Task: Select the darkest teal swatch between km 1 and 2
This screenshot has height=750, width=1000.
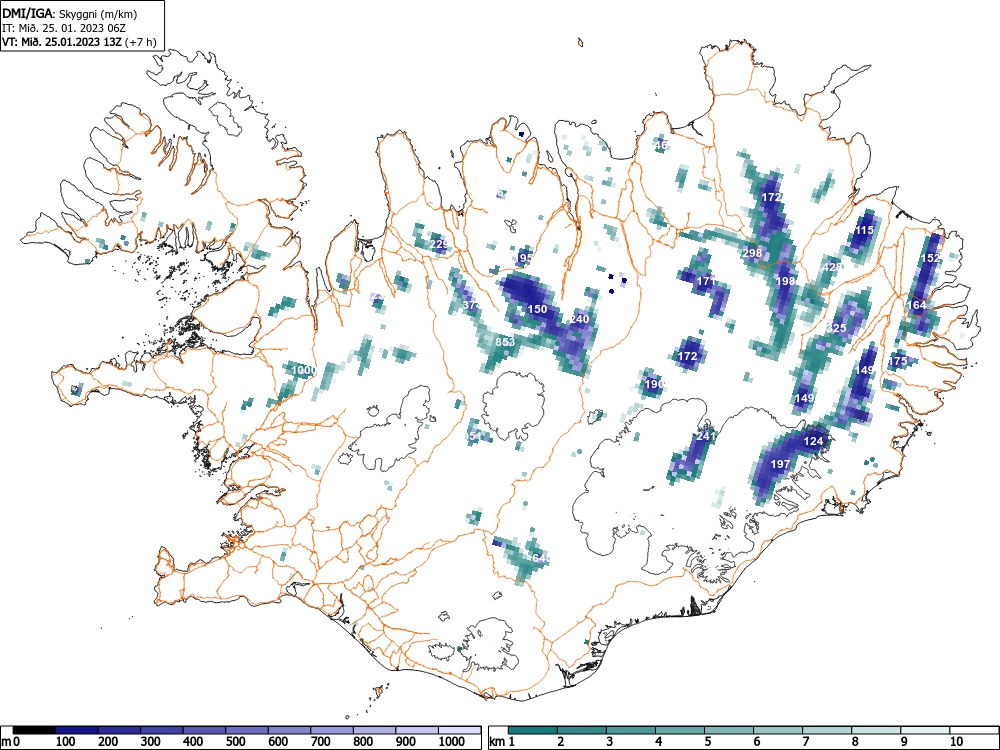Action: point(533,730)
